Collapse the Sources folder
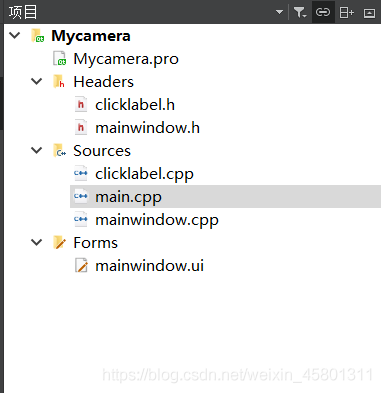381x393 pixels. point(36,150)
